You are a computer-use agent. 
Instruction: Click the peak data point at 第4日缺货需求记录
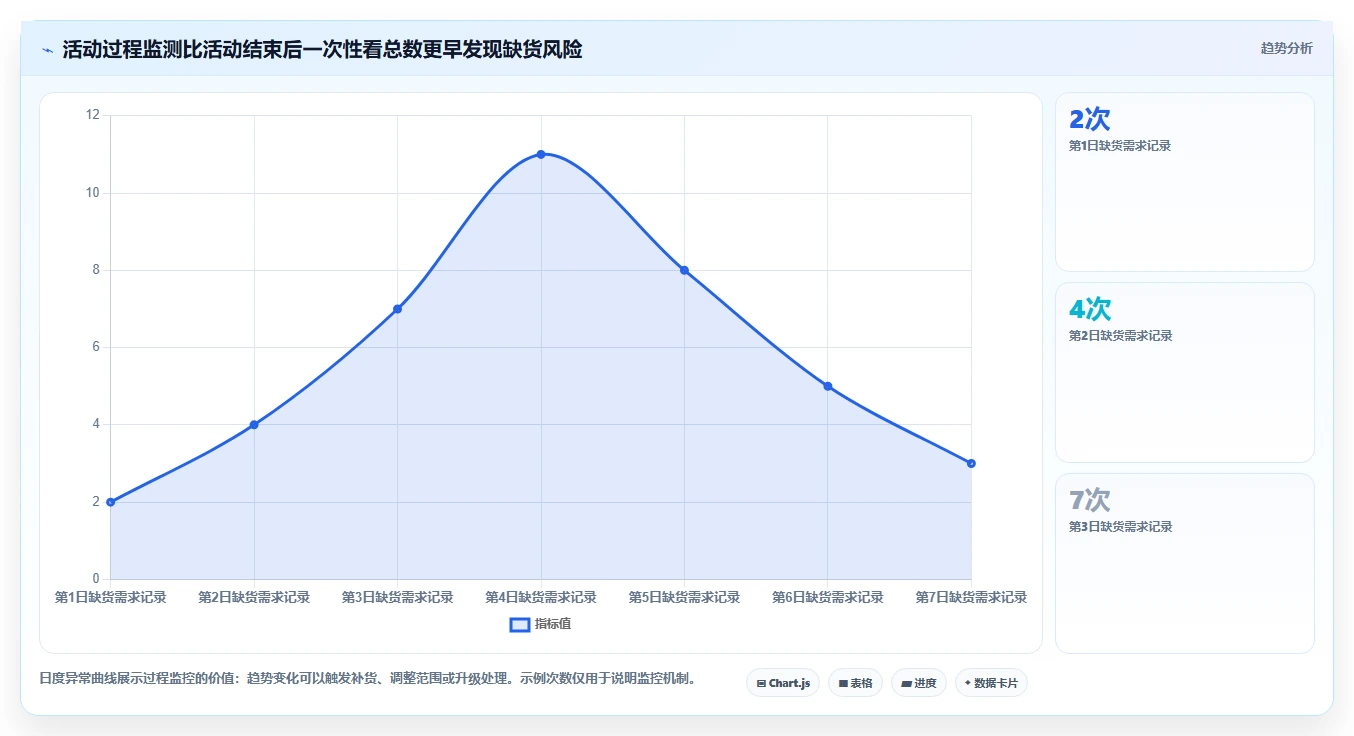tap(541, 154)
